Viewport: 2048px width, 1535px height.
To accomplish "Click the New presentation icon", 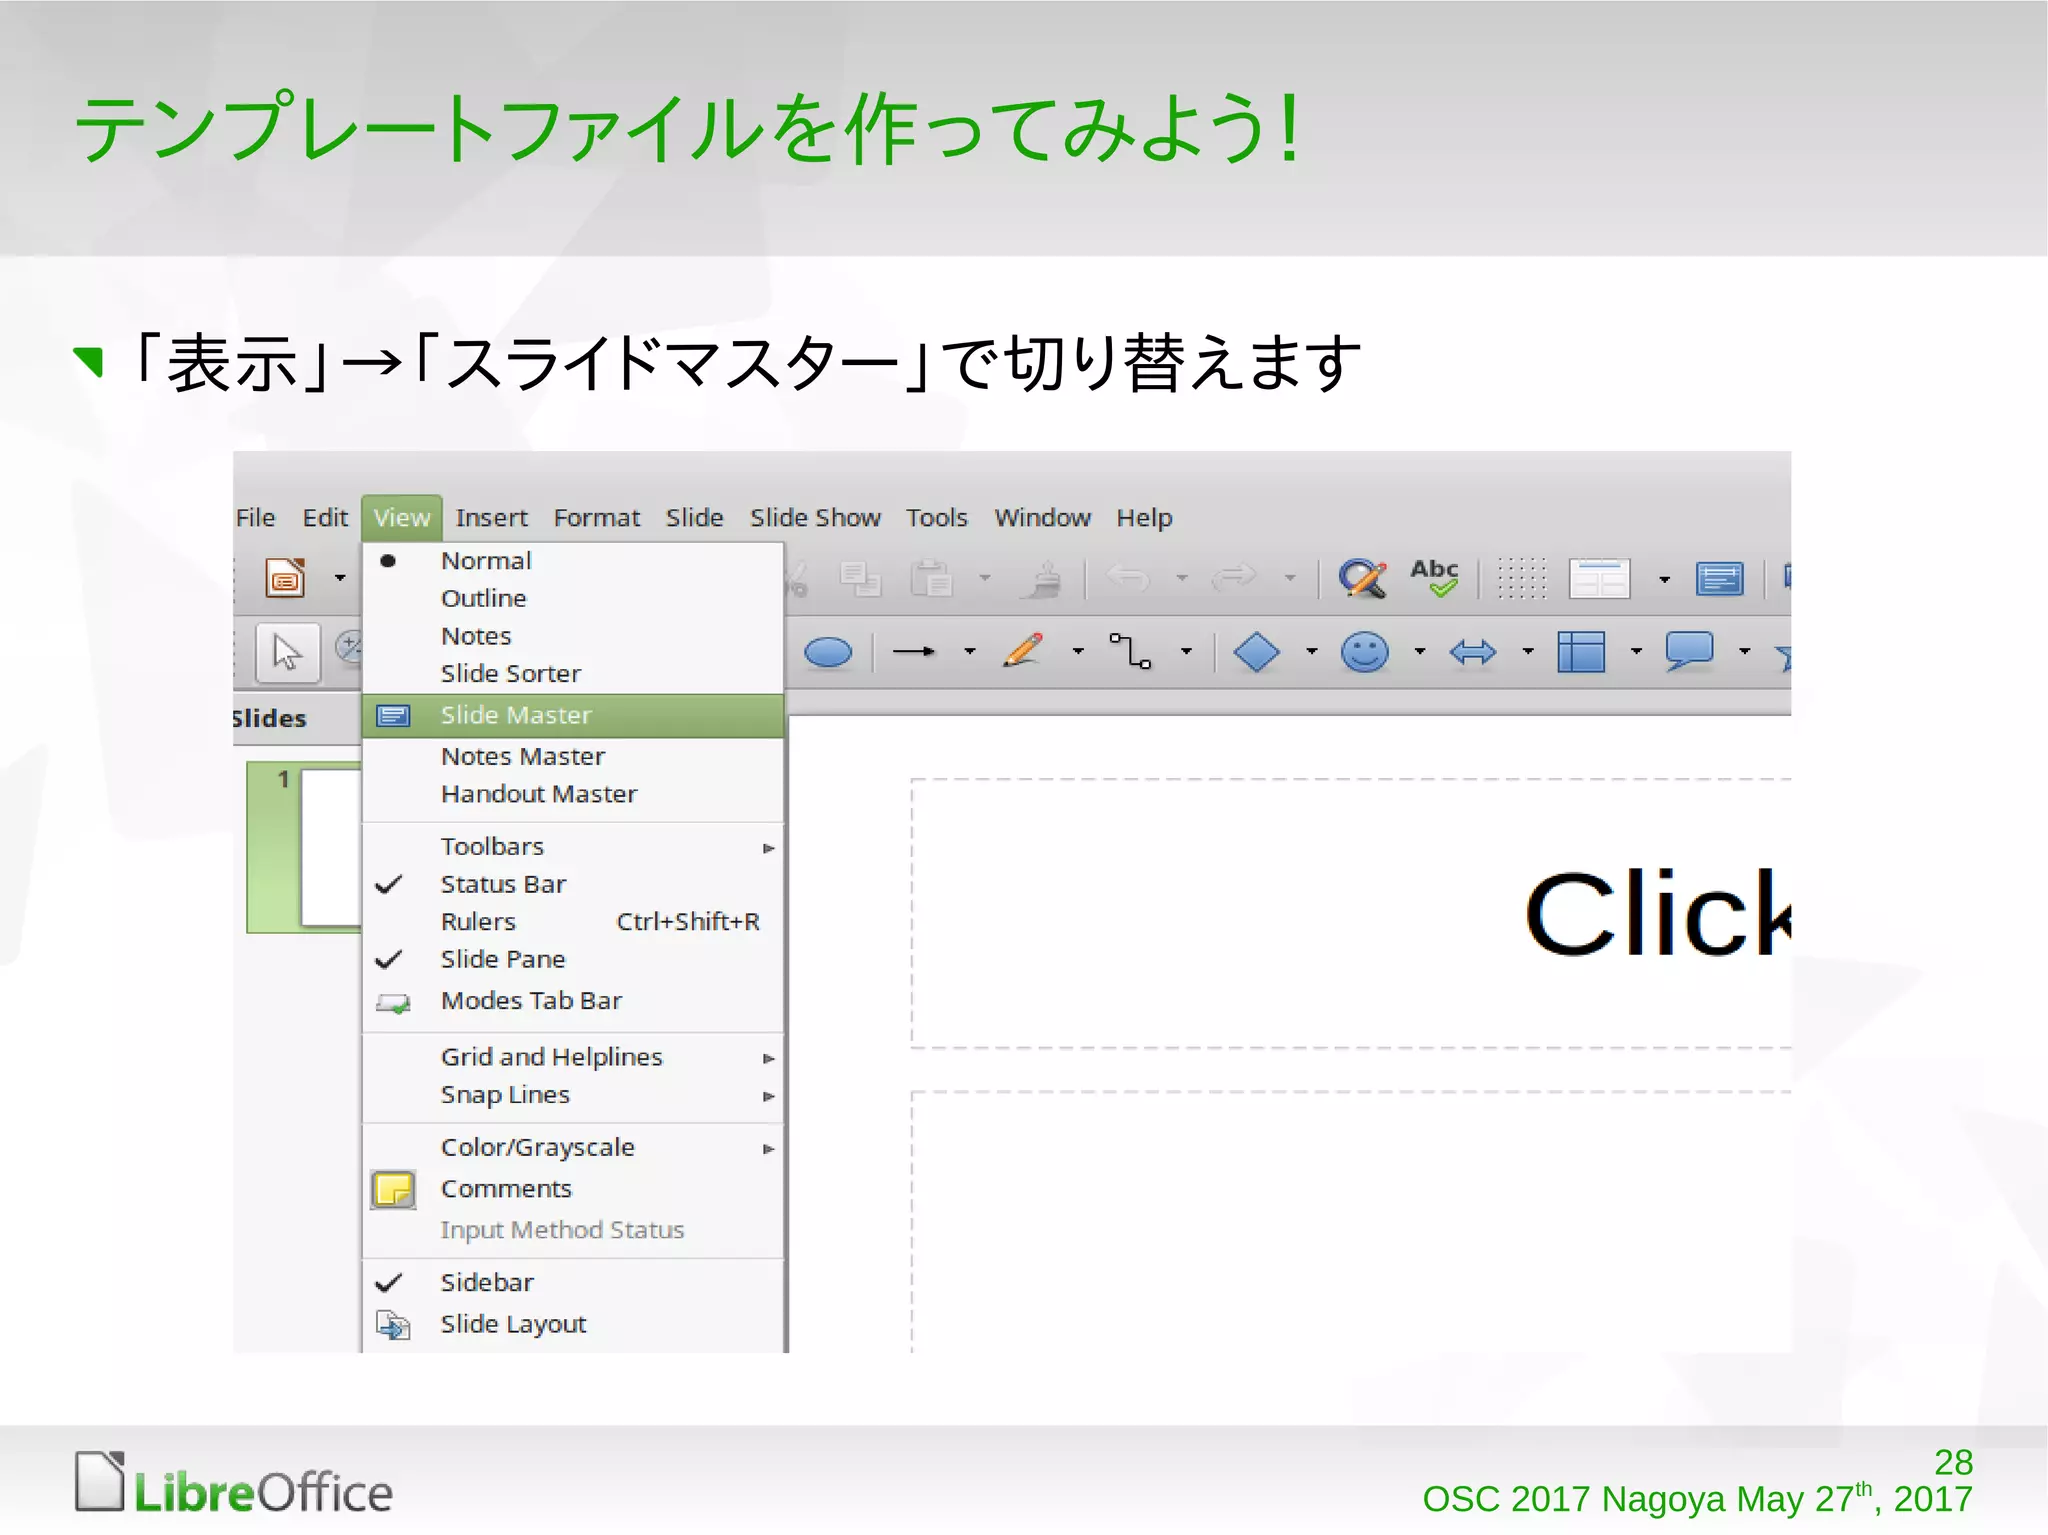I will click(x=285, y=578).
